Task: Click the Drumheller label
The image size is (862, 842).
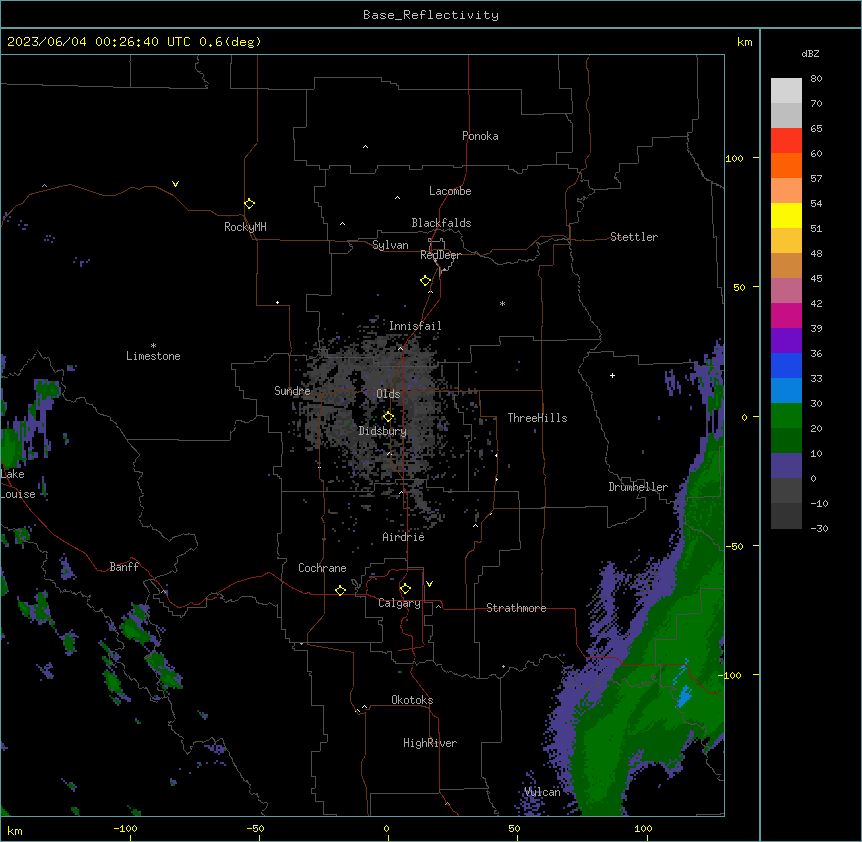Action: point(638,487)
